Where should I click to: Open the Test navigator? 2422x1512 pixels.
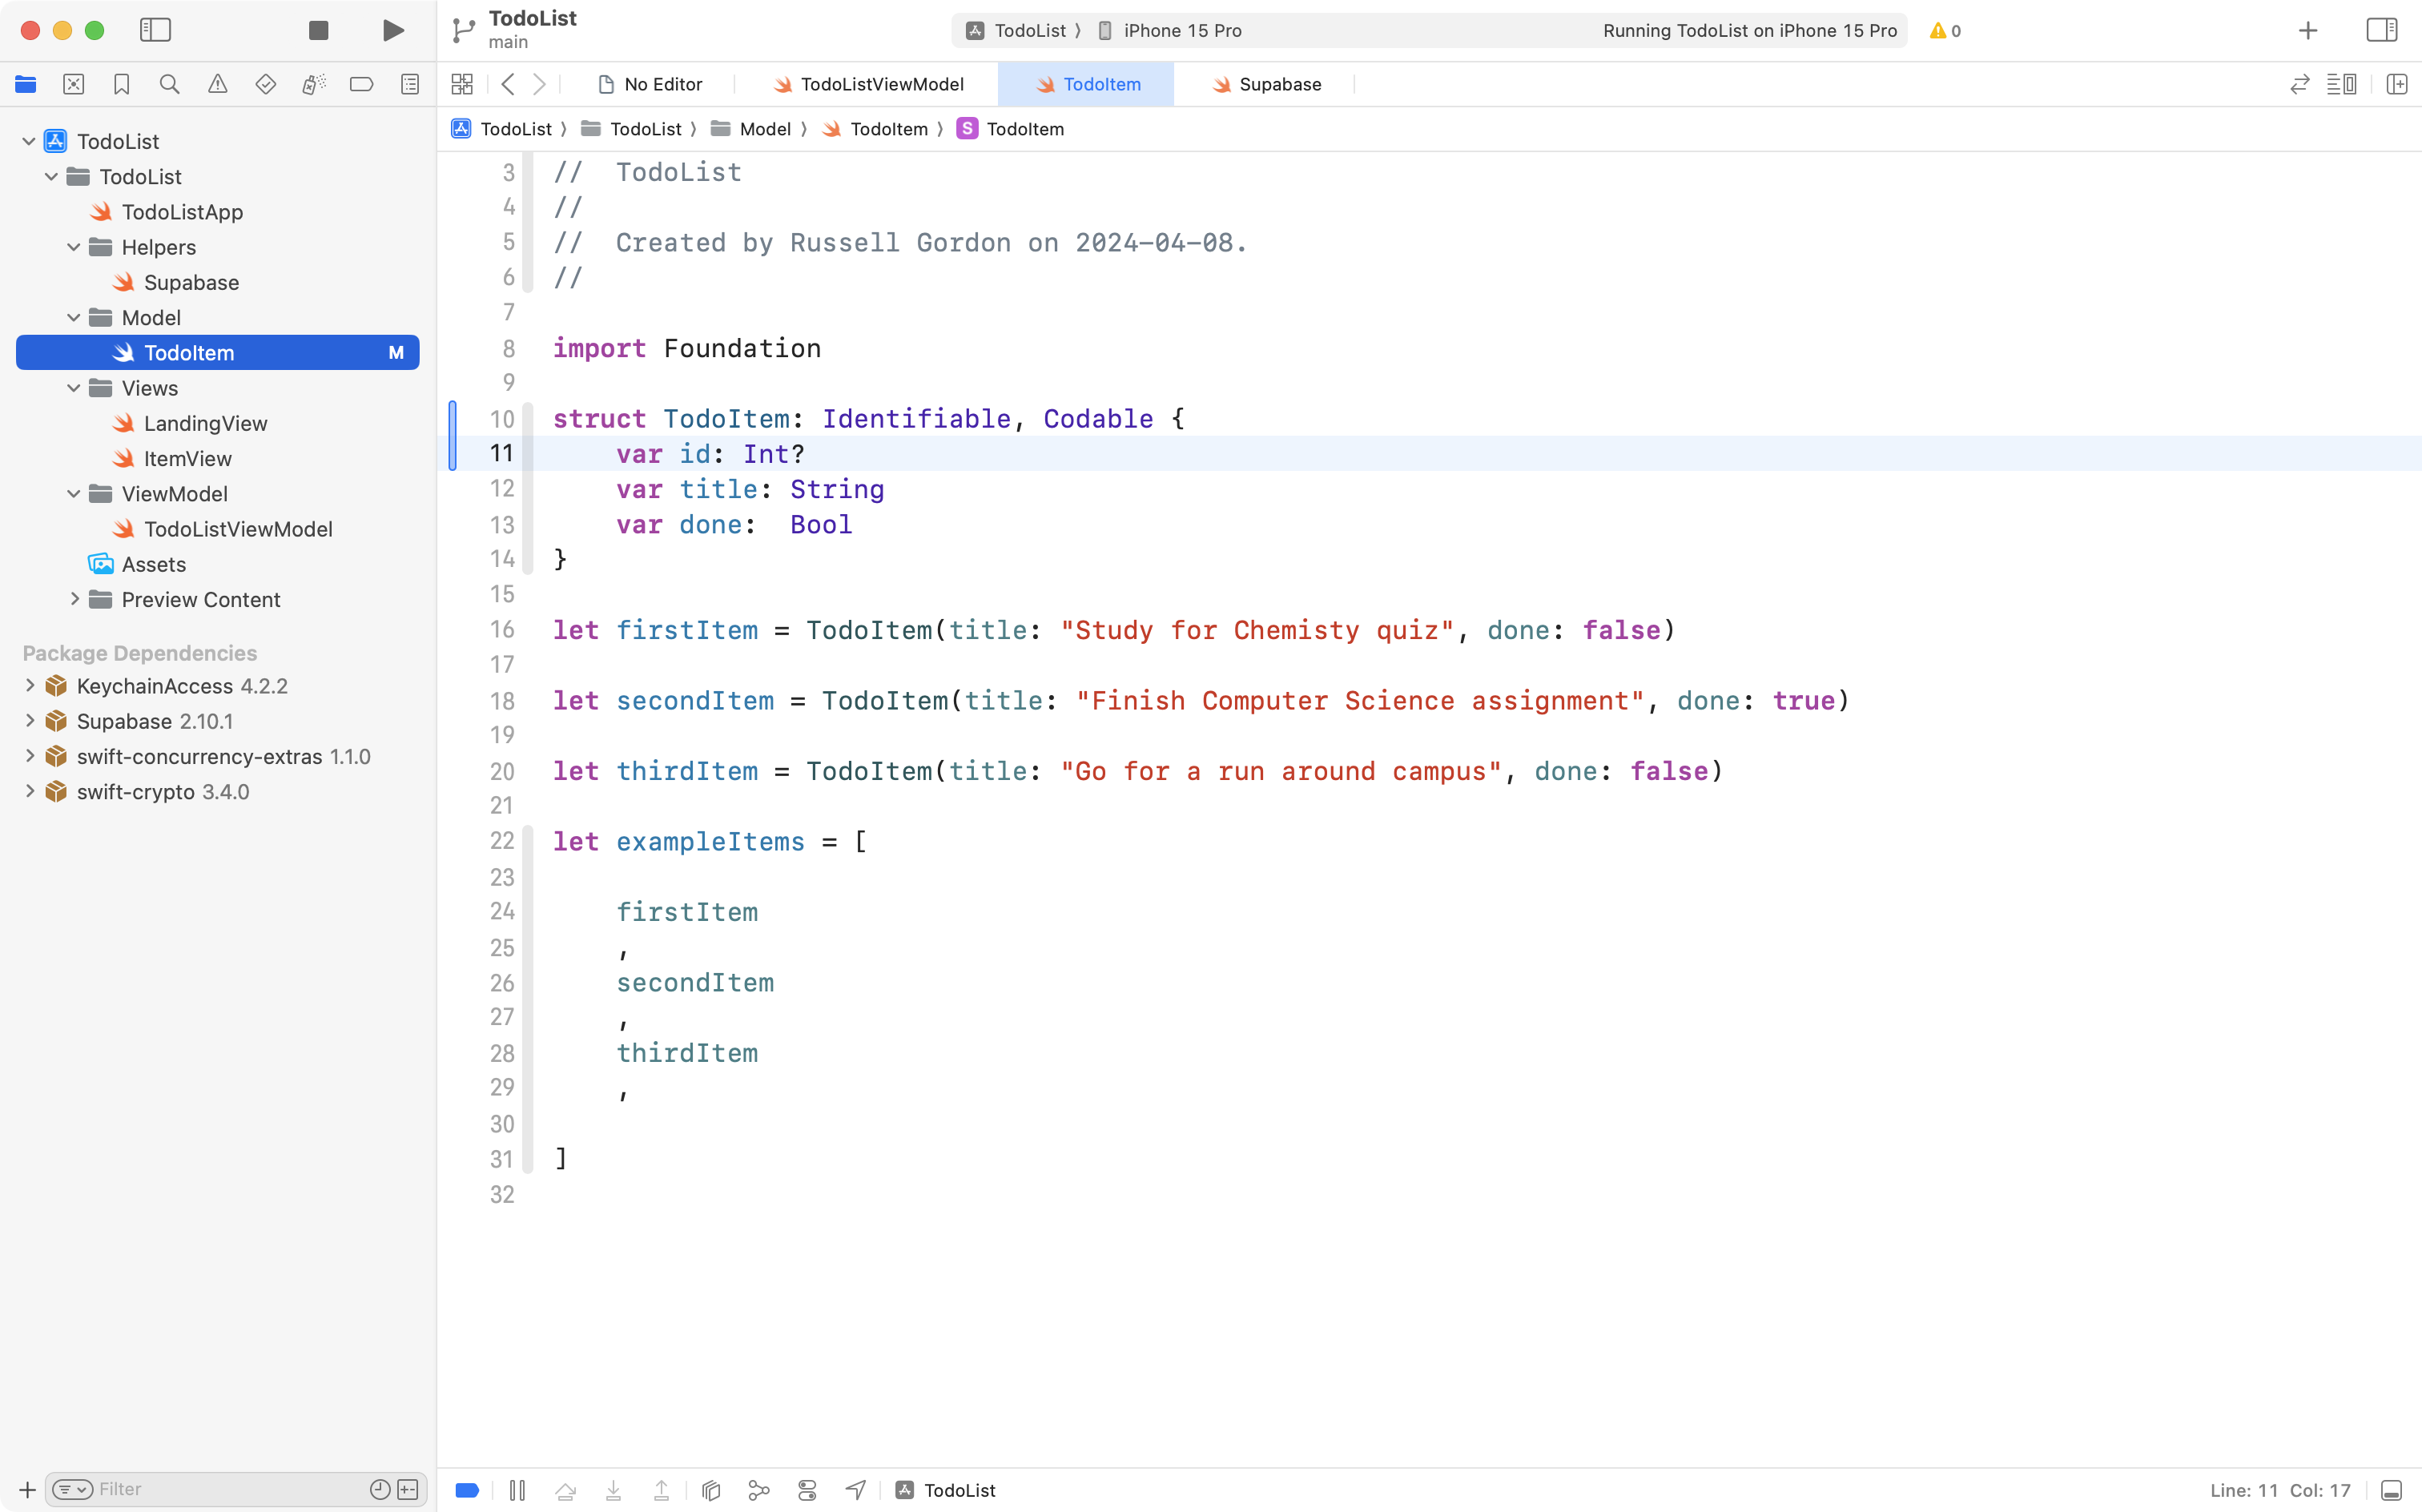[x=266, y=84]
